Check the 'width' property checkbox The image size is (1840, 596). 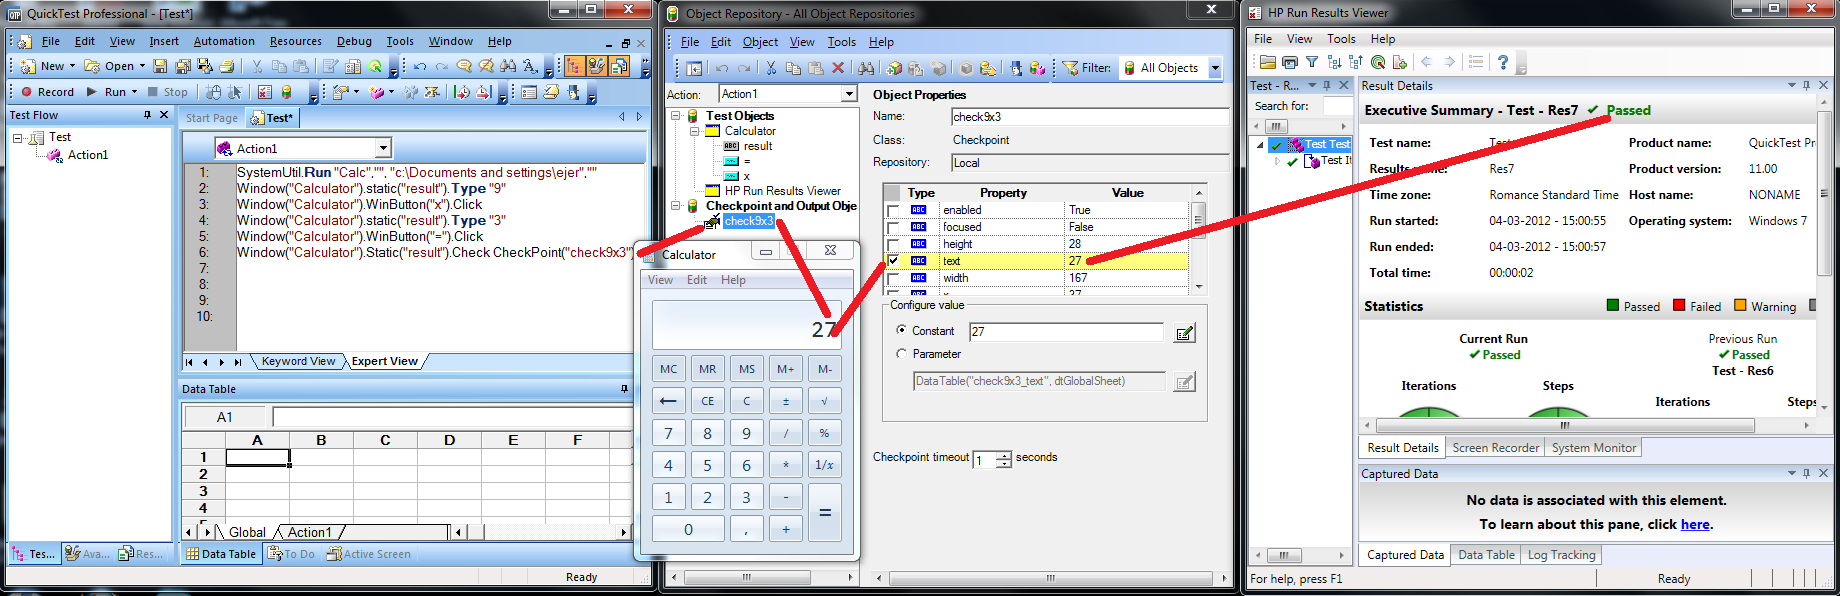893,278
